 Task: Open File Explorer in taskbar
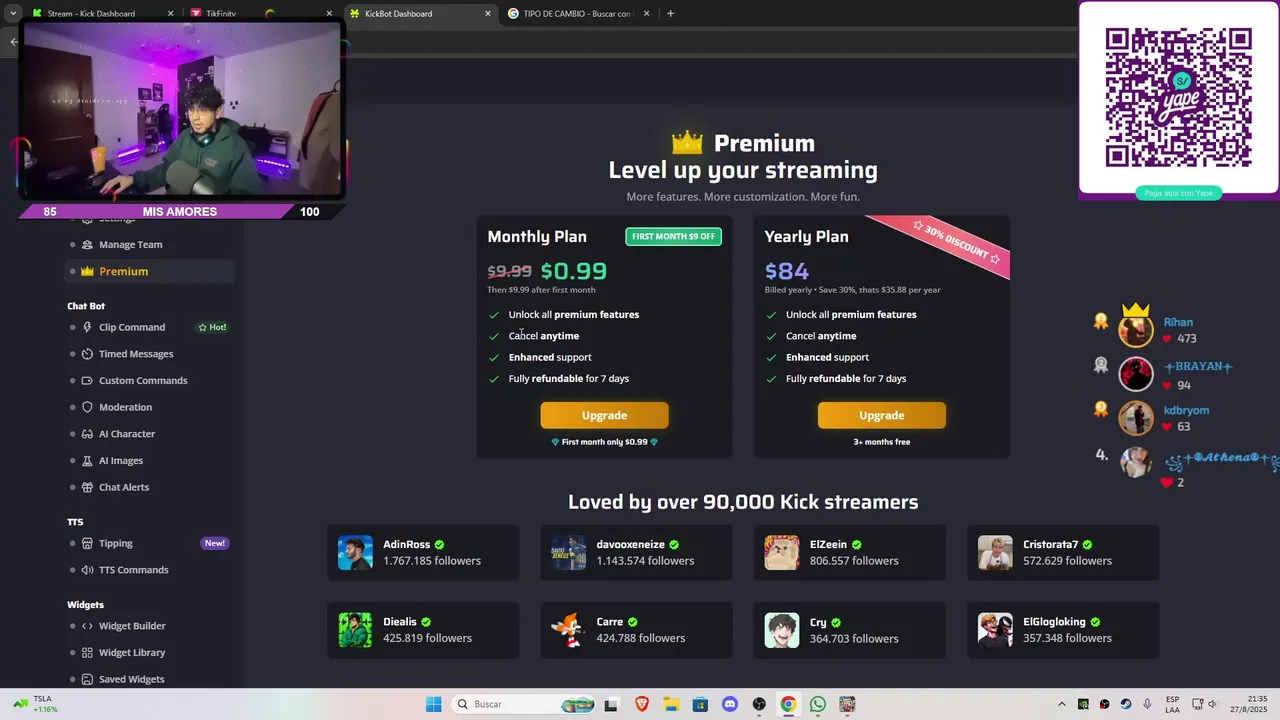671,704
